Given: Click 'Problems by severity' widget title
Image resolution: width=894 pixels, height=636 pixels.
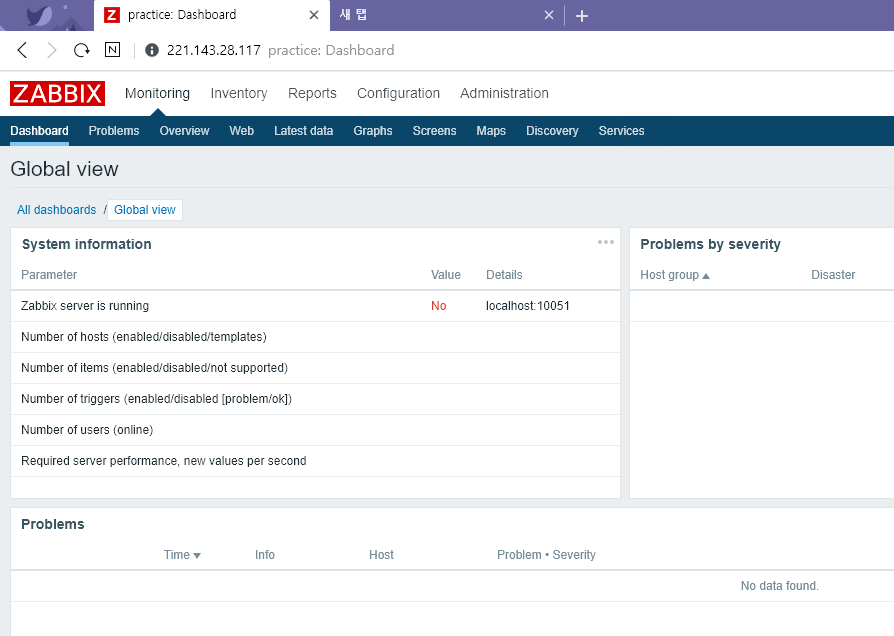Looking at the screenshot, I should tap(710, 244).
